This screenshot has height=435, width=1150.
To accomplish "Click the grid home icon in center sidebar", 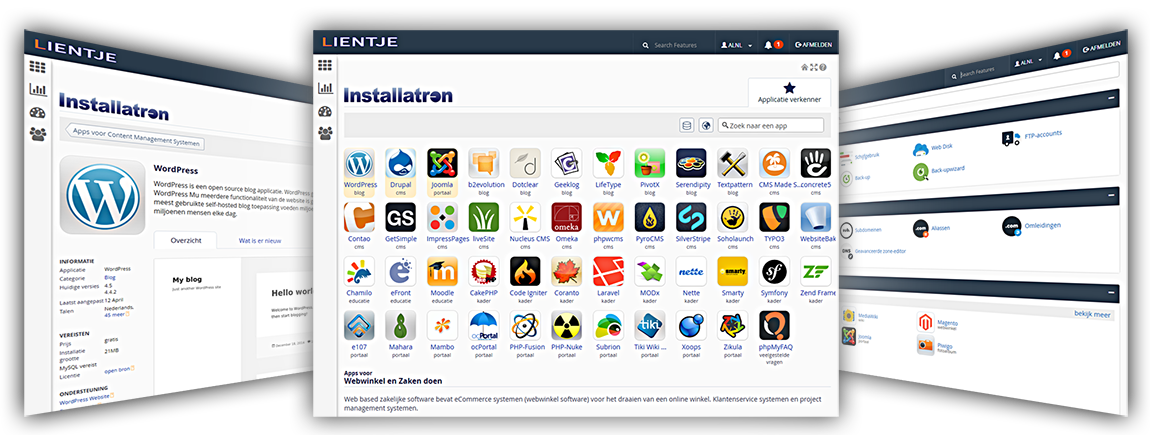I will coord(325,65).
